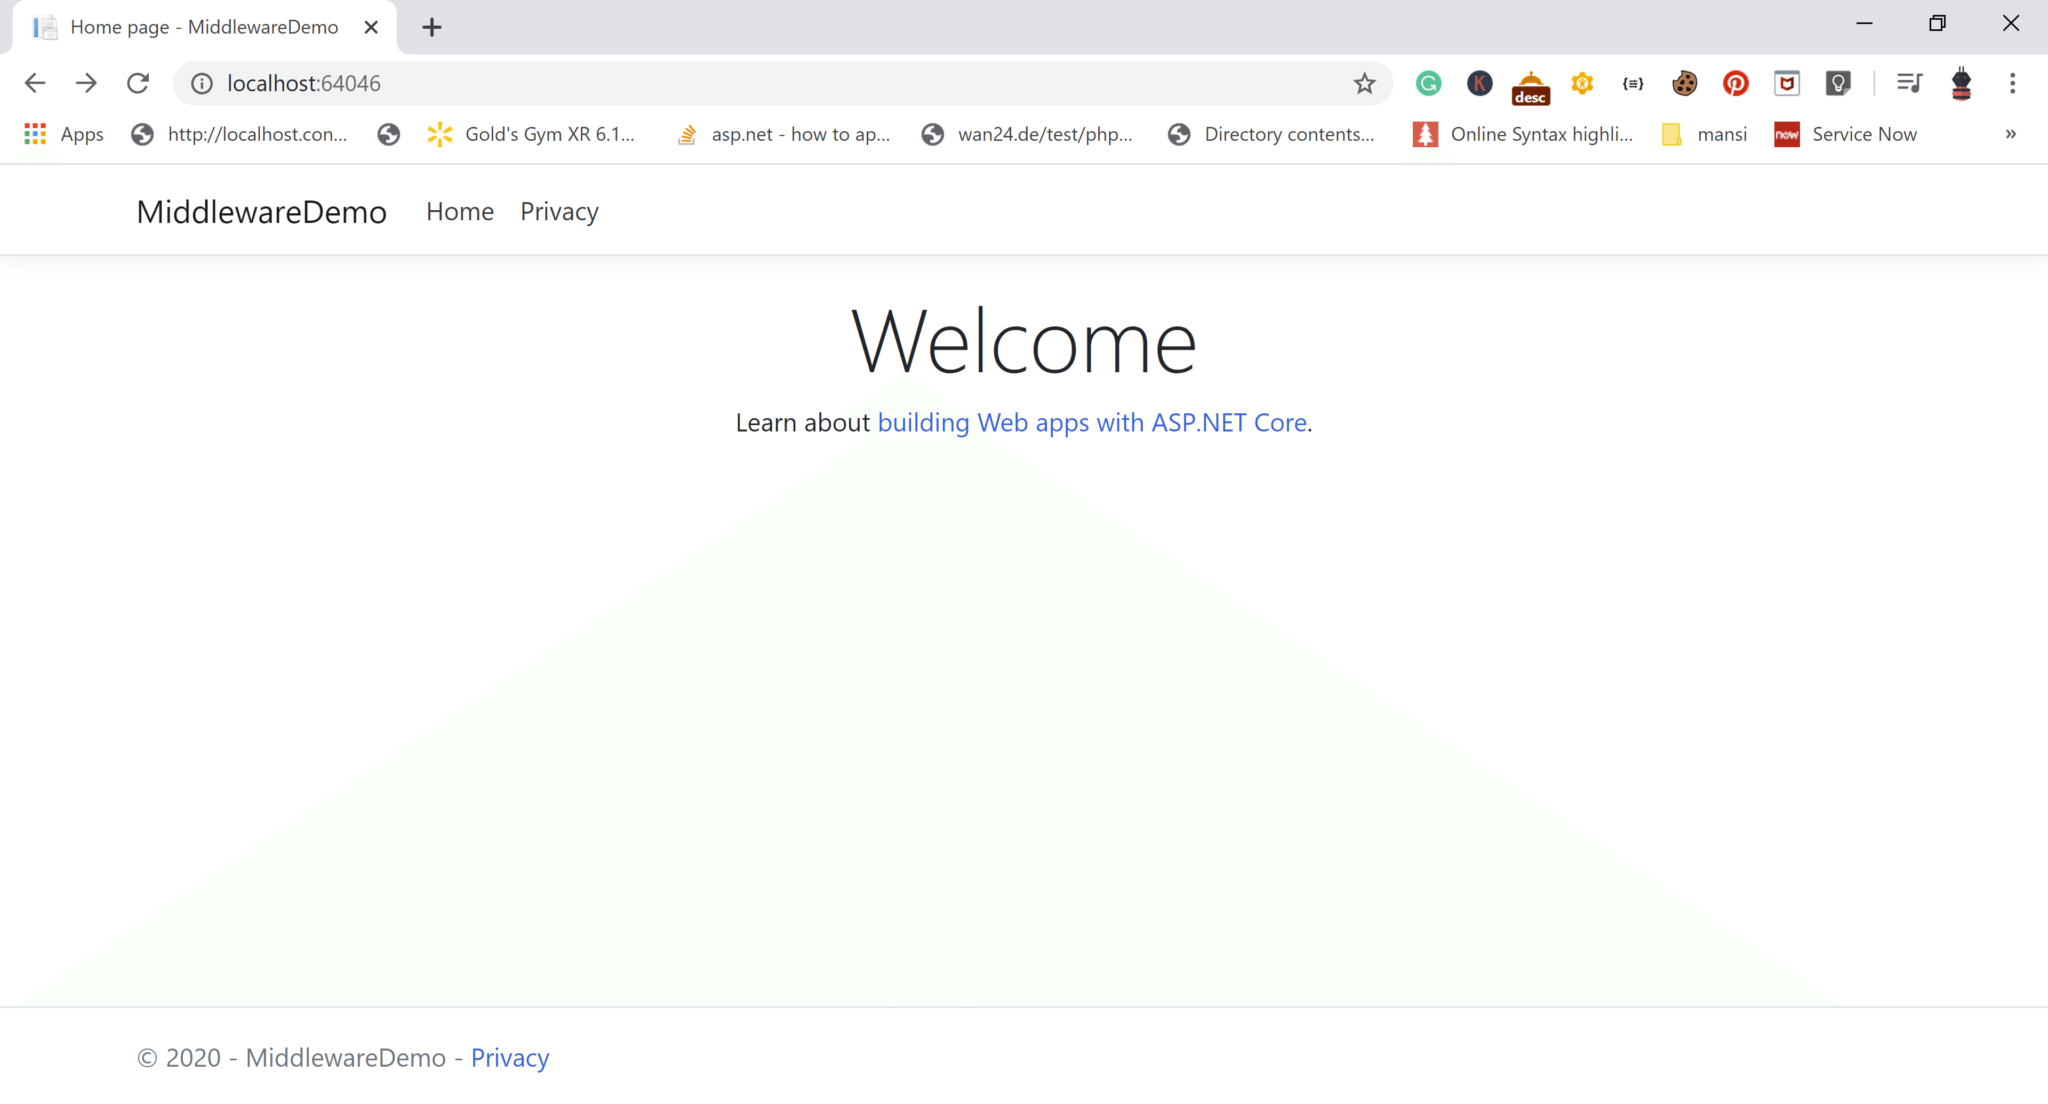Open the Chrome three-dot menu
Image resolution: width=2048 pixels, height=1104 pixels.
2012,83
